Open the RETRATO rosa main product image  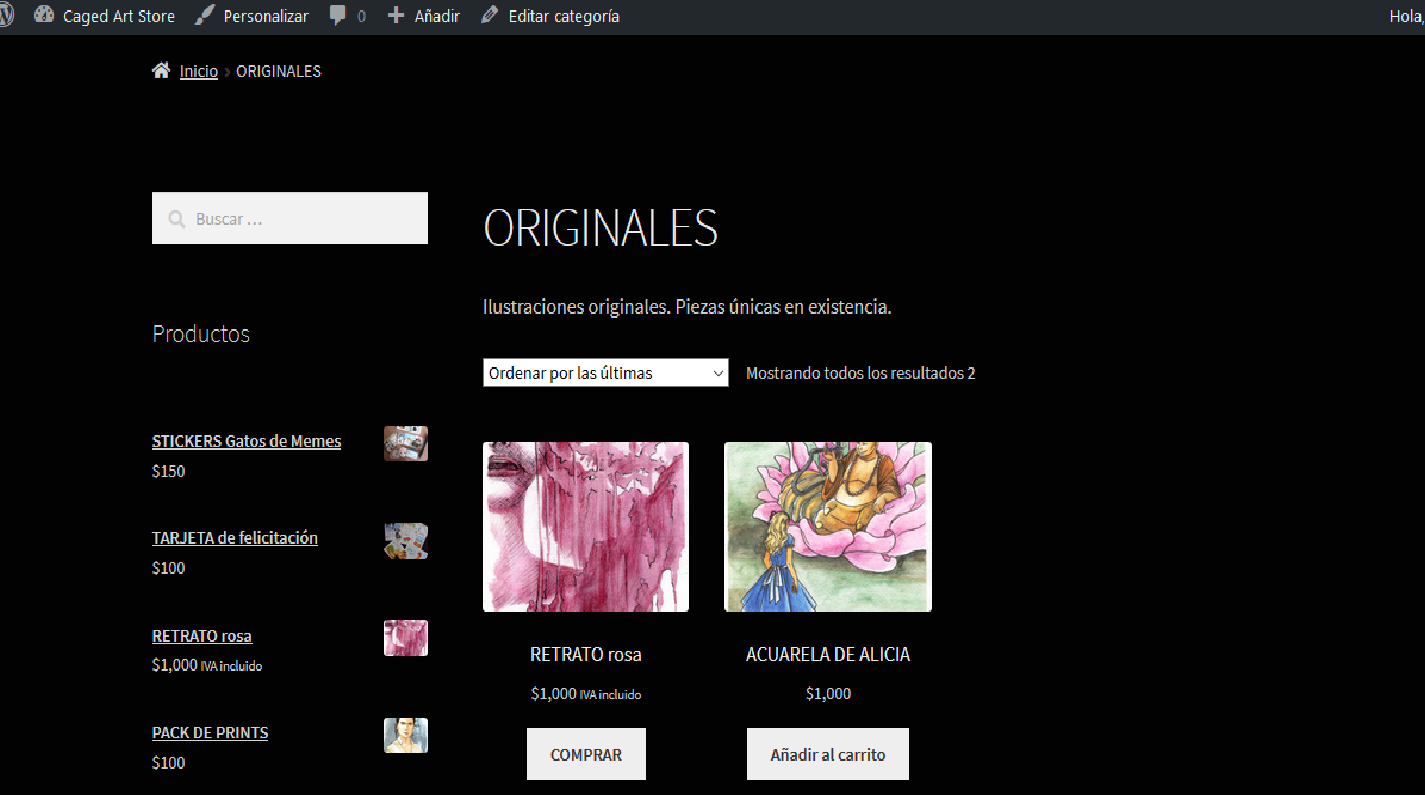click(x=586, y=527)
